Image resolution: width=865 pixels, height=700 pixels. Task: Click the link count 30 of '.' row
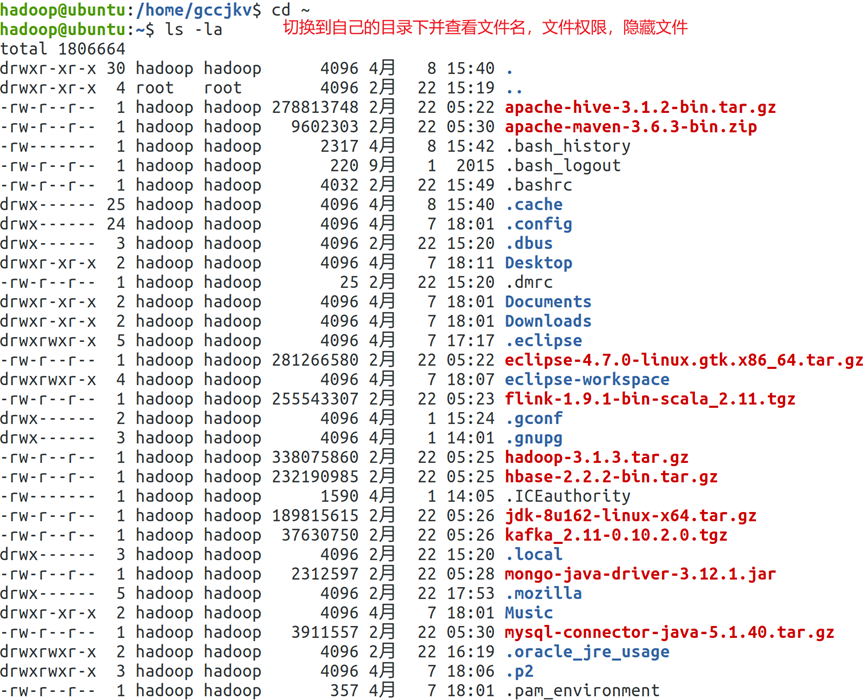[116, 68]
